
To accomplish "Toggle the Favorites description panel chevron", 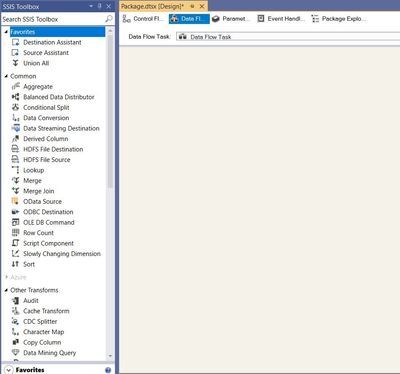I will 8,370.
